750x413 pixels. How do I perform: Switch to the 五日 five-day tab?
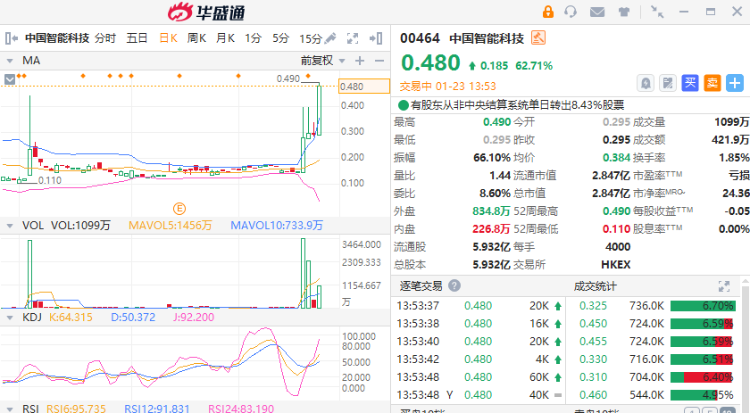(137, 38)
